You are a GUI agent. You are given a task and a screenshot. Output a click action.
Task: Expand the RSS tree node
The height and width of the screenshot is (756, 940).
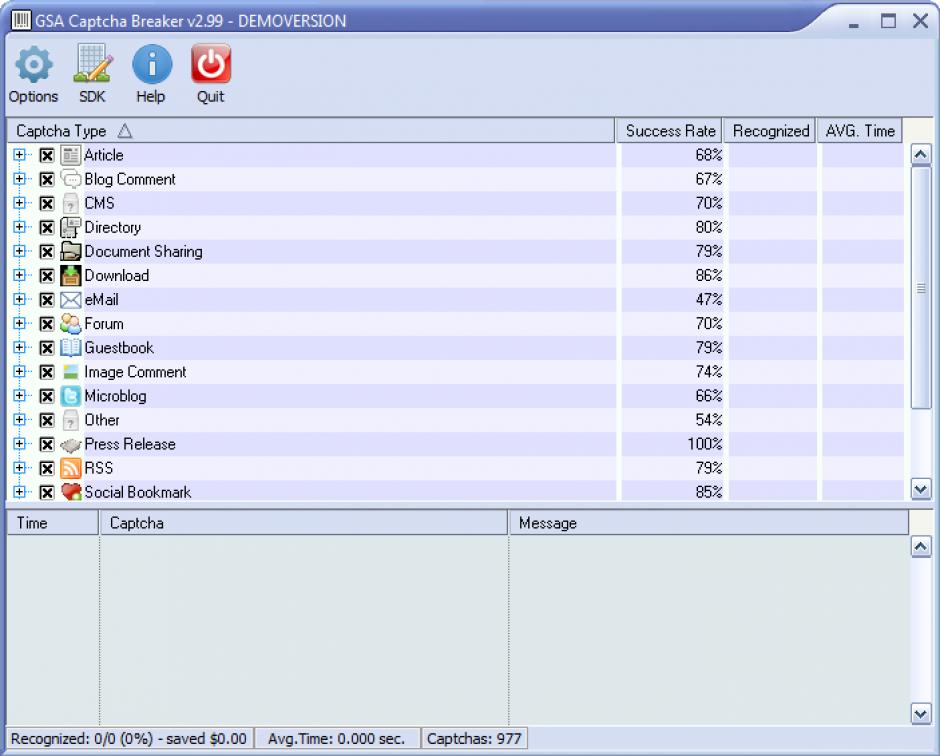pos(19,468)
